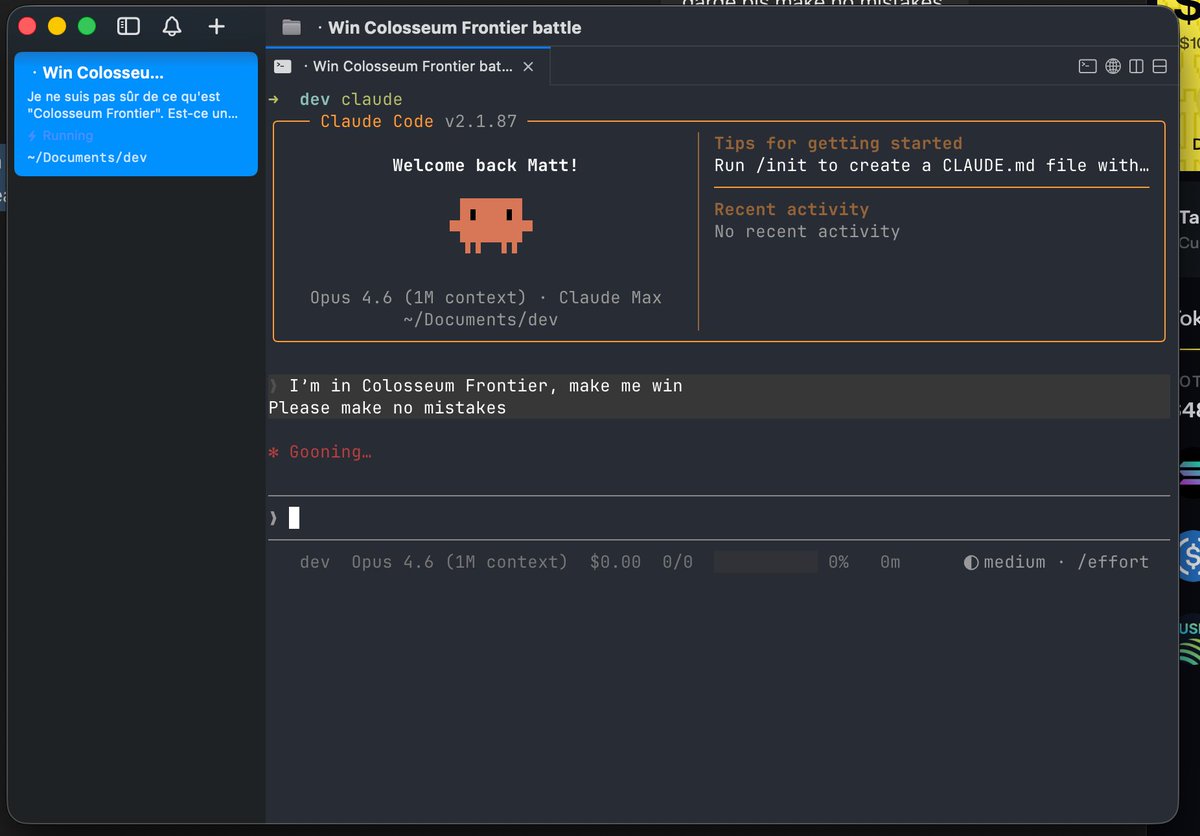Open new terminal pane icon

click(1087, 67)
